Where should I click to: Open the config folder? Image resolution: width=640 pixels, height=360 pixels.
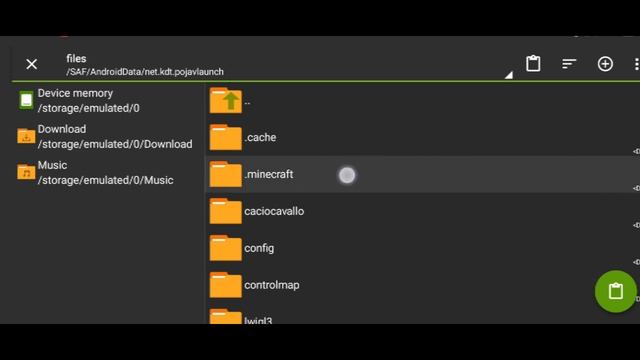coord(422,248)
